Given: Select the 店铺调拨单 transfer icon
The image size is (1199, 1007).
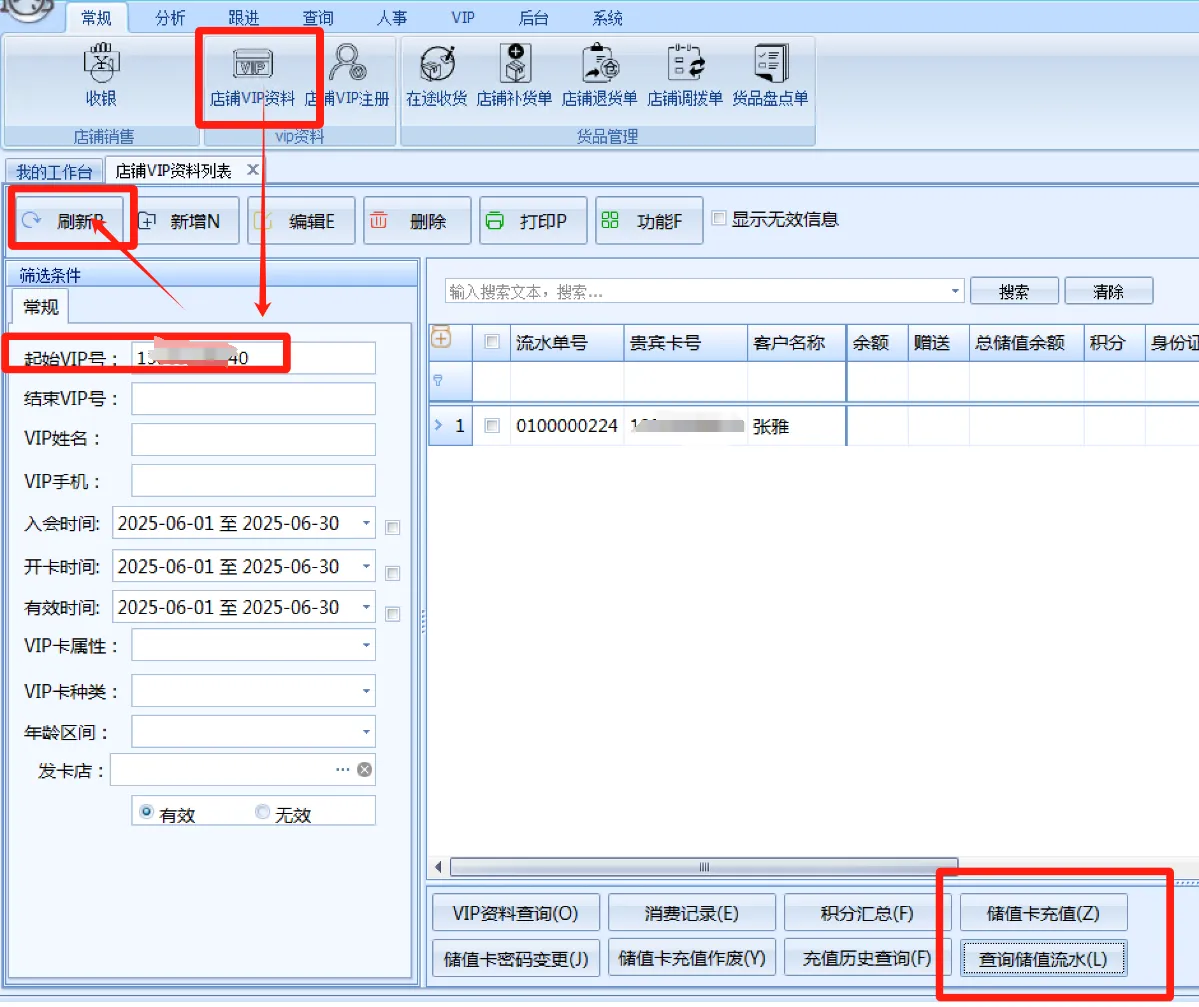Looking at the screenshot, I should click(685, 76).
